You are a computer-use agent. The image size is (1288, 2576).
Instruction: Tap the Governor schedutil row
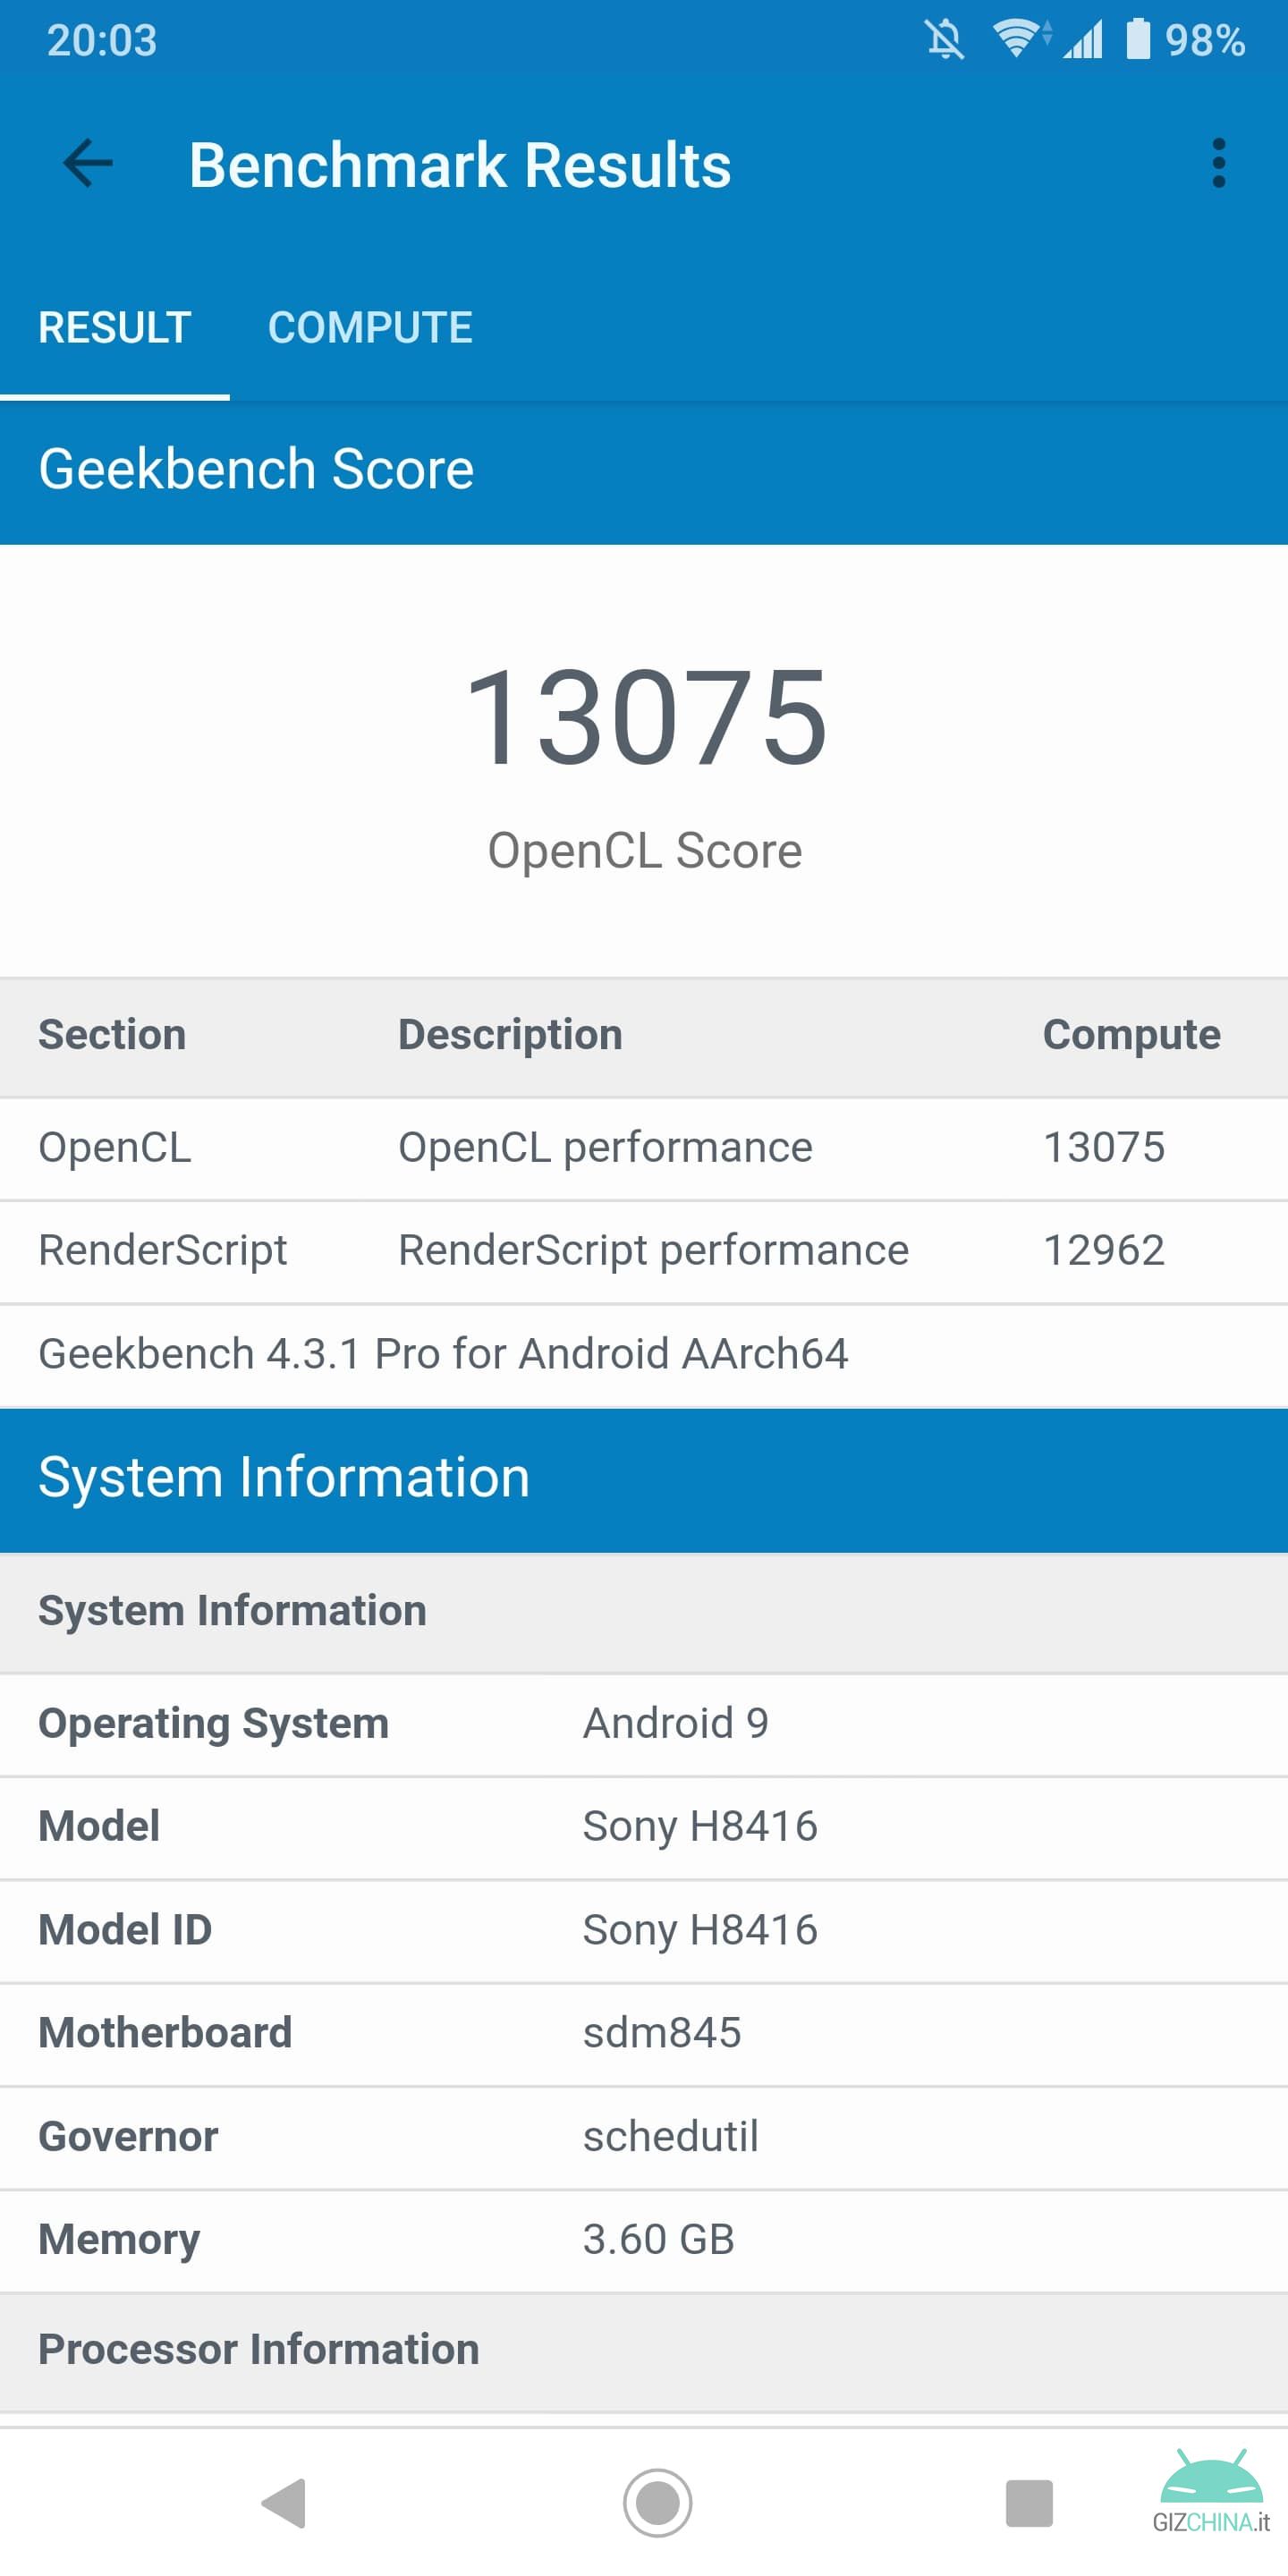(644, 2137)
